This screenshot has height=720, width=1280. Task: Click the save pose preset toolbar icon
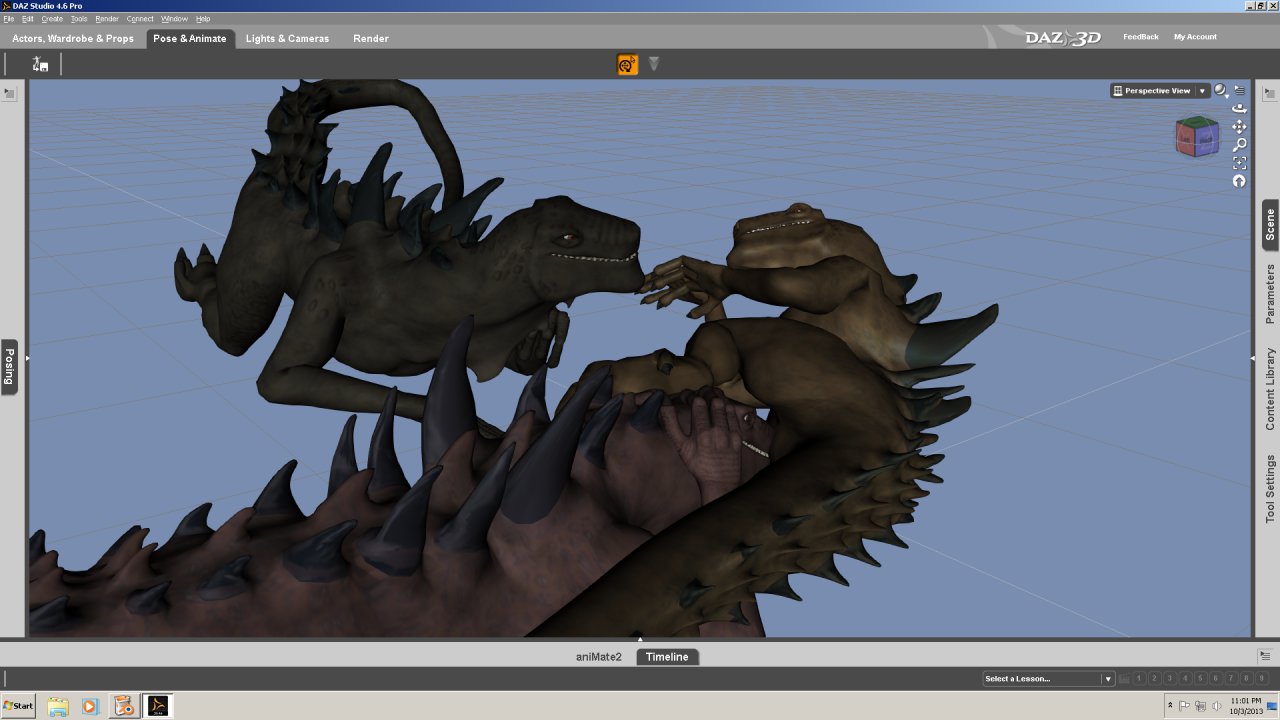[40, 65]
